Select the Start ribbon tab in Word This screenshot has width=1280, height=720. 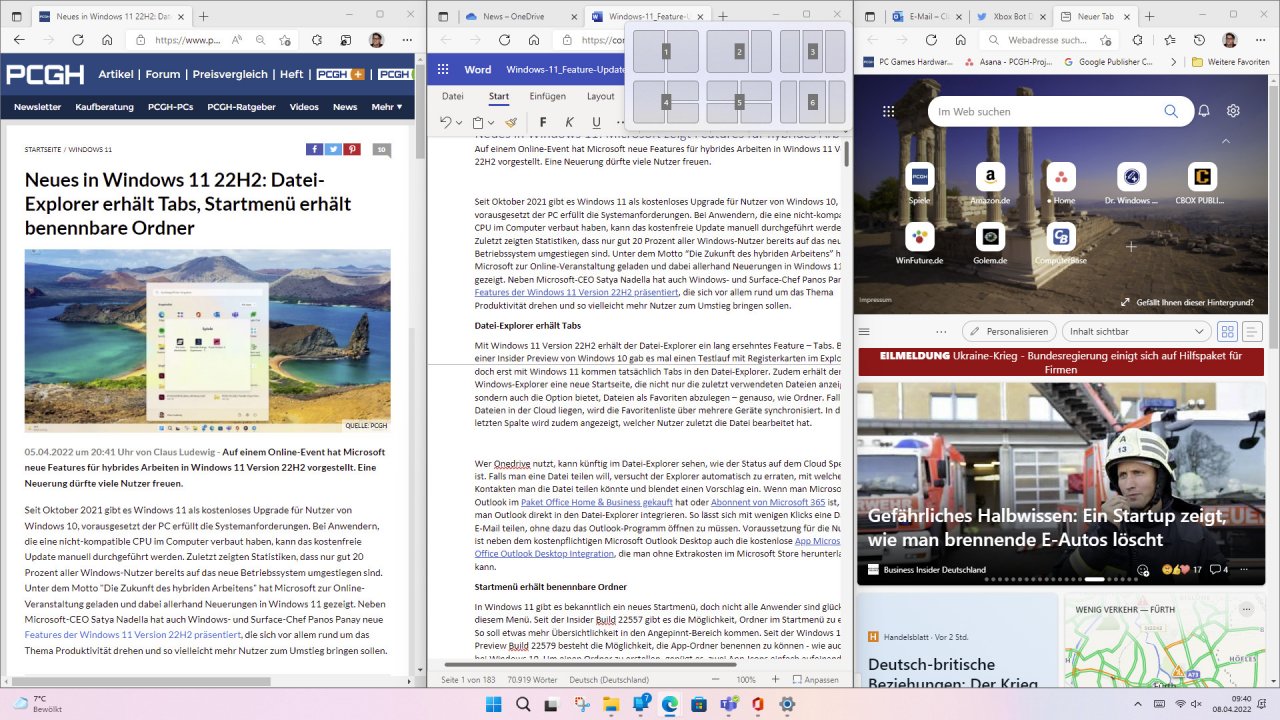[499, 97]
